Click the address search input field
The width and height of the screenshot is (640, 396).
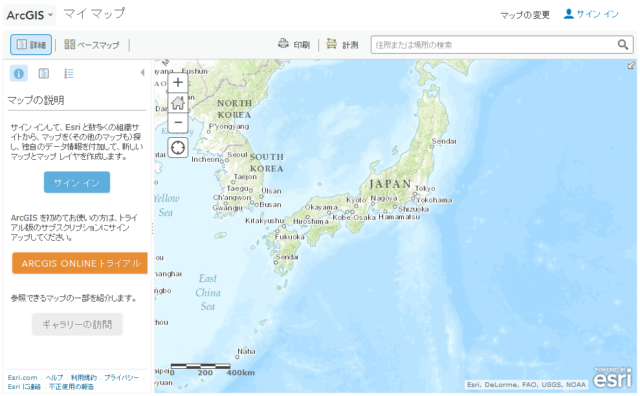click(x=493, y=44)
